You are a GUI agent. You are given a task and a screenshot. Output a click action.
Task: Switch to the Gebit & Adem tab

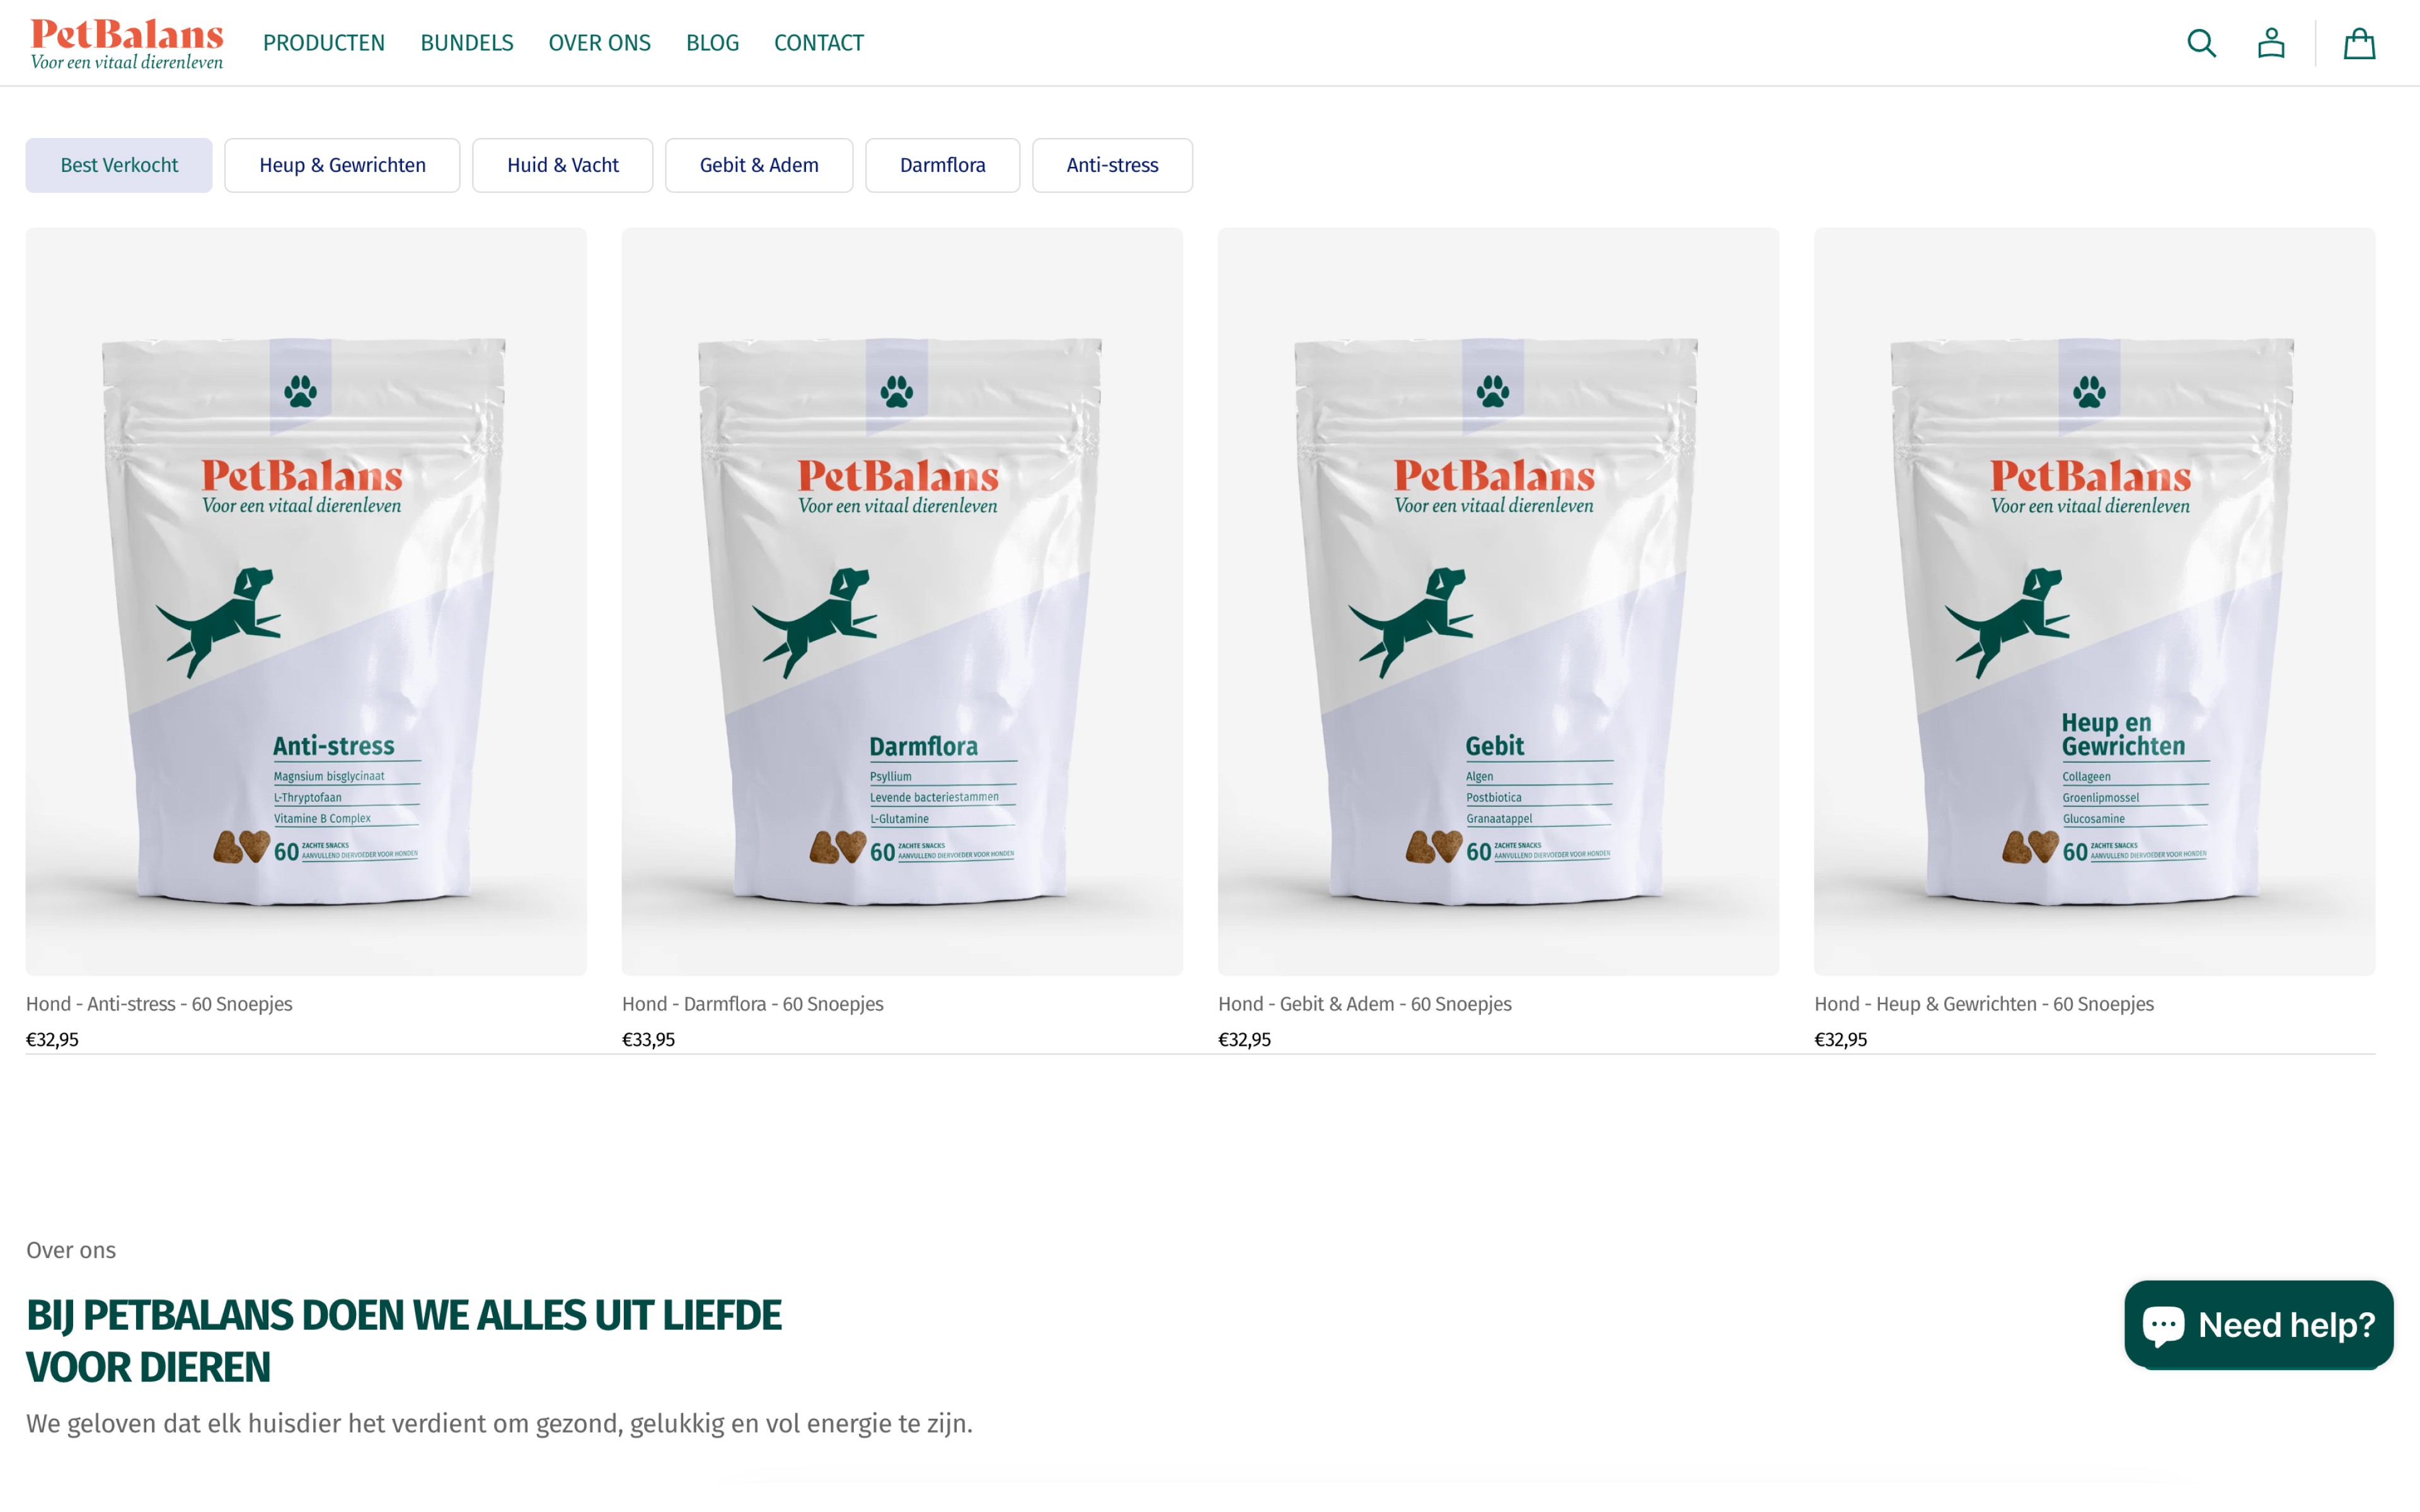pyautogui.click(x=759, y=165)
